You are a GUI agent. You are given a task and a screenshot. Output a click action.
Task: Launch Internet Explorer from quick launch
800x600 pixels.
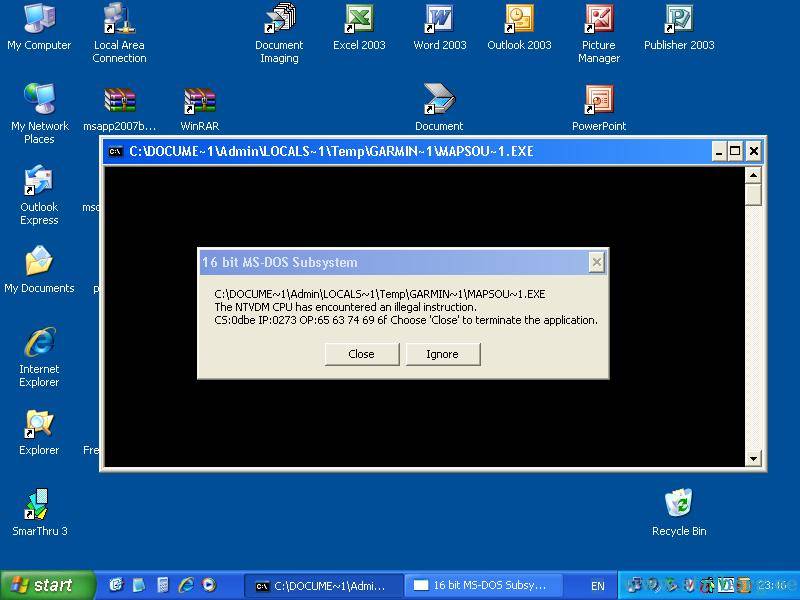pyautogui.click(x=186, y=585)
